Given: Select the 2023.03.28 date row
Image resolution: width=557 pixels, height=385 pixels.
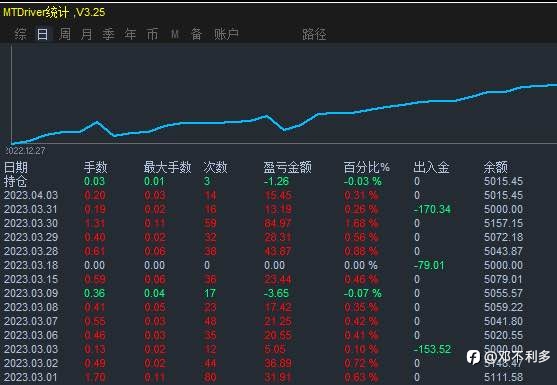Looking at the screenshot, I should [x=31, y=251].
